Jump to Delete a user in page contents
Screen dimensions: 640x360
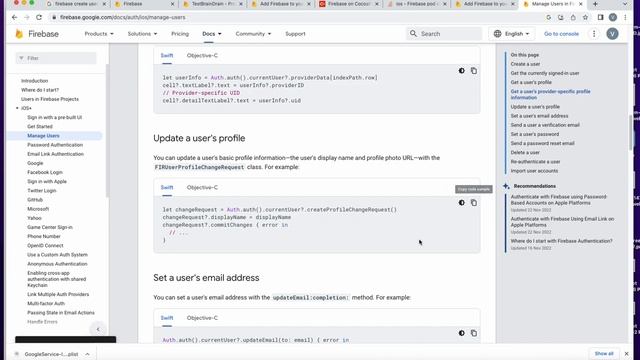tap(525, 152)
